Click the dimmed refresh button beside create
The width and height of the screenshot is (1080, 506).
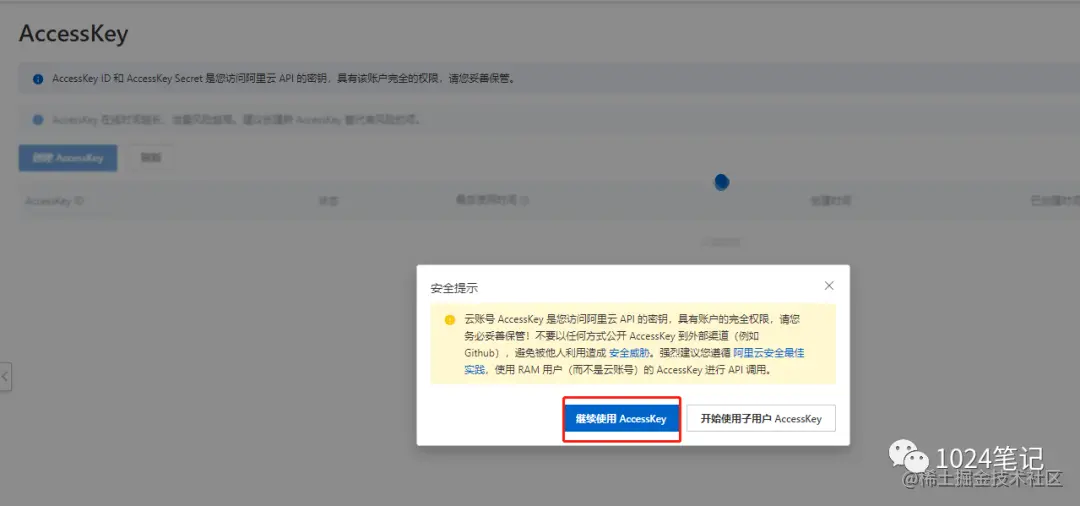pos(151,158)
